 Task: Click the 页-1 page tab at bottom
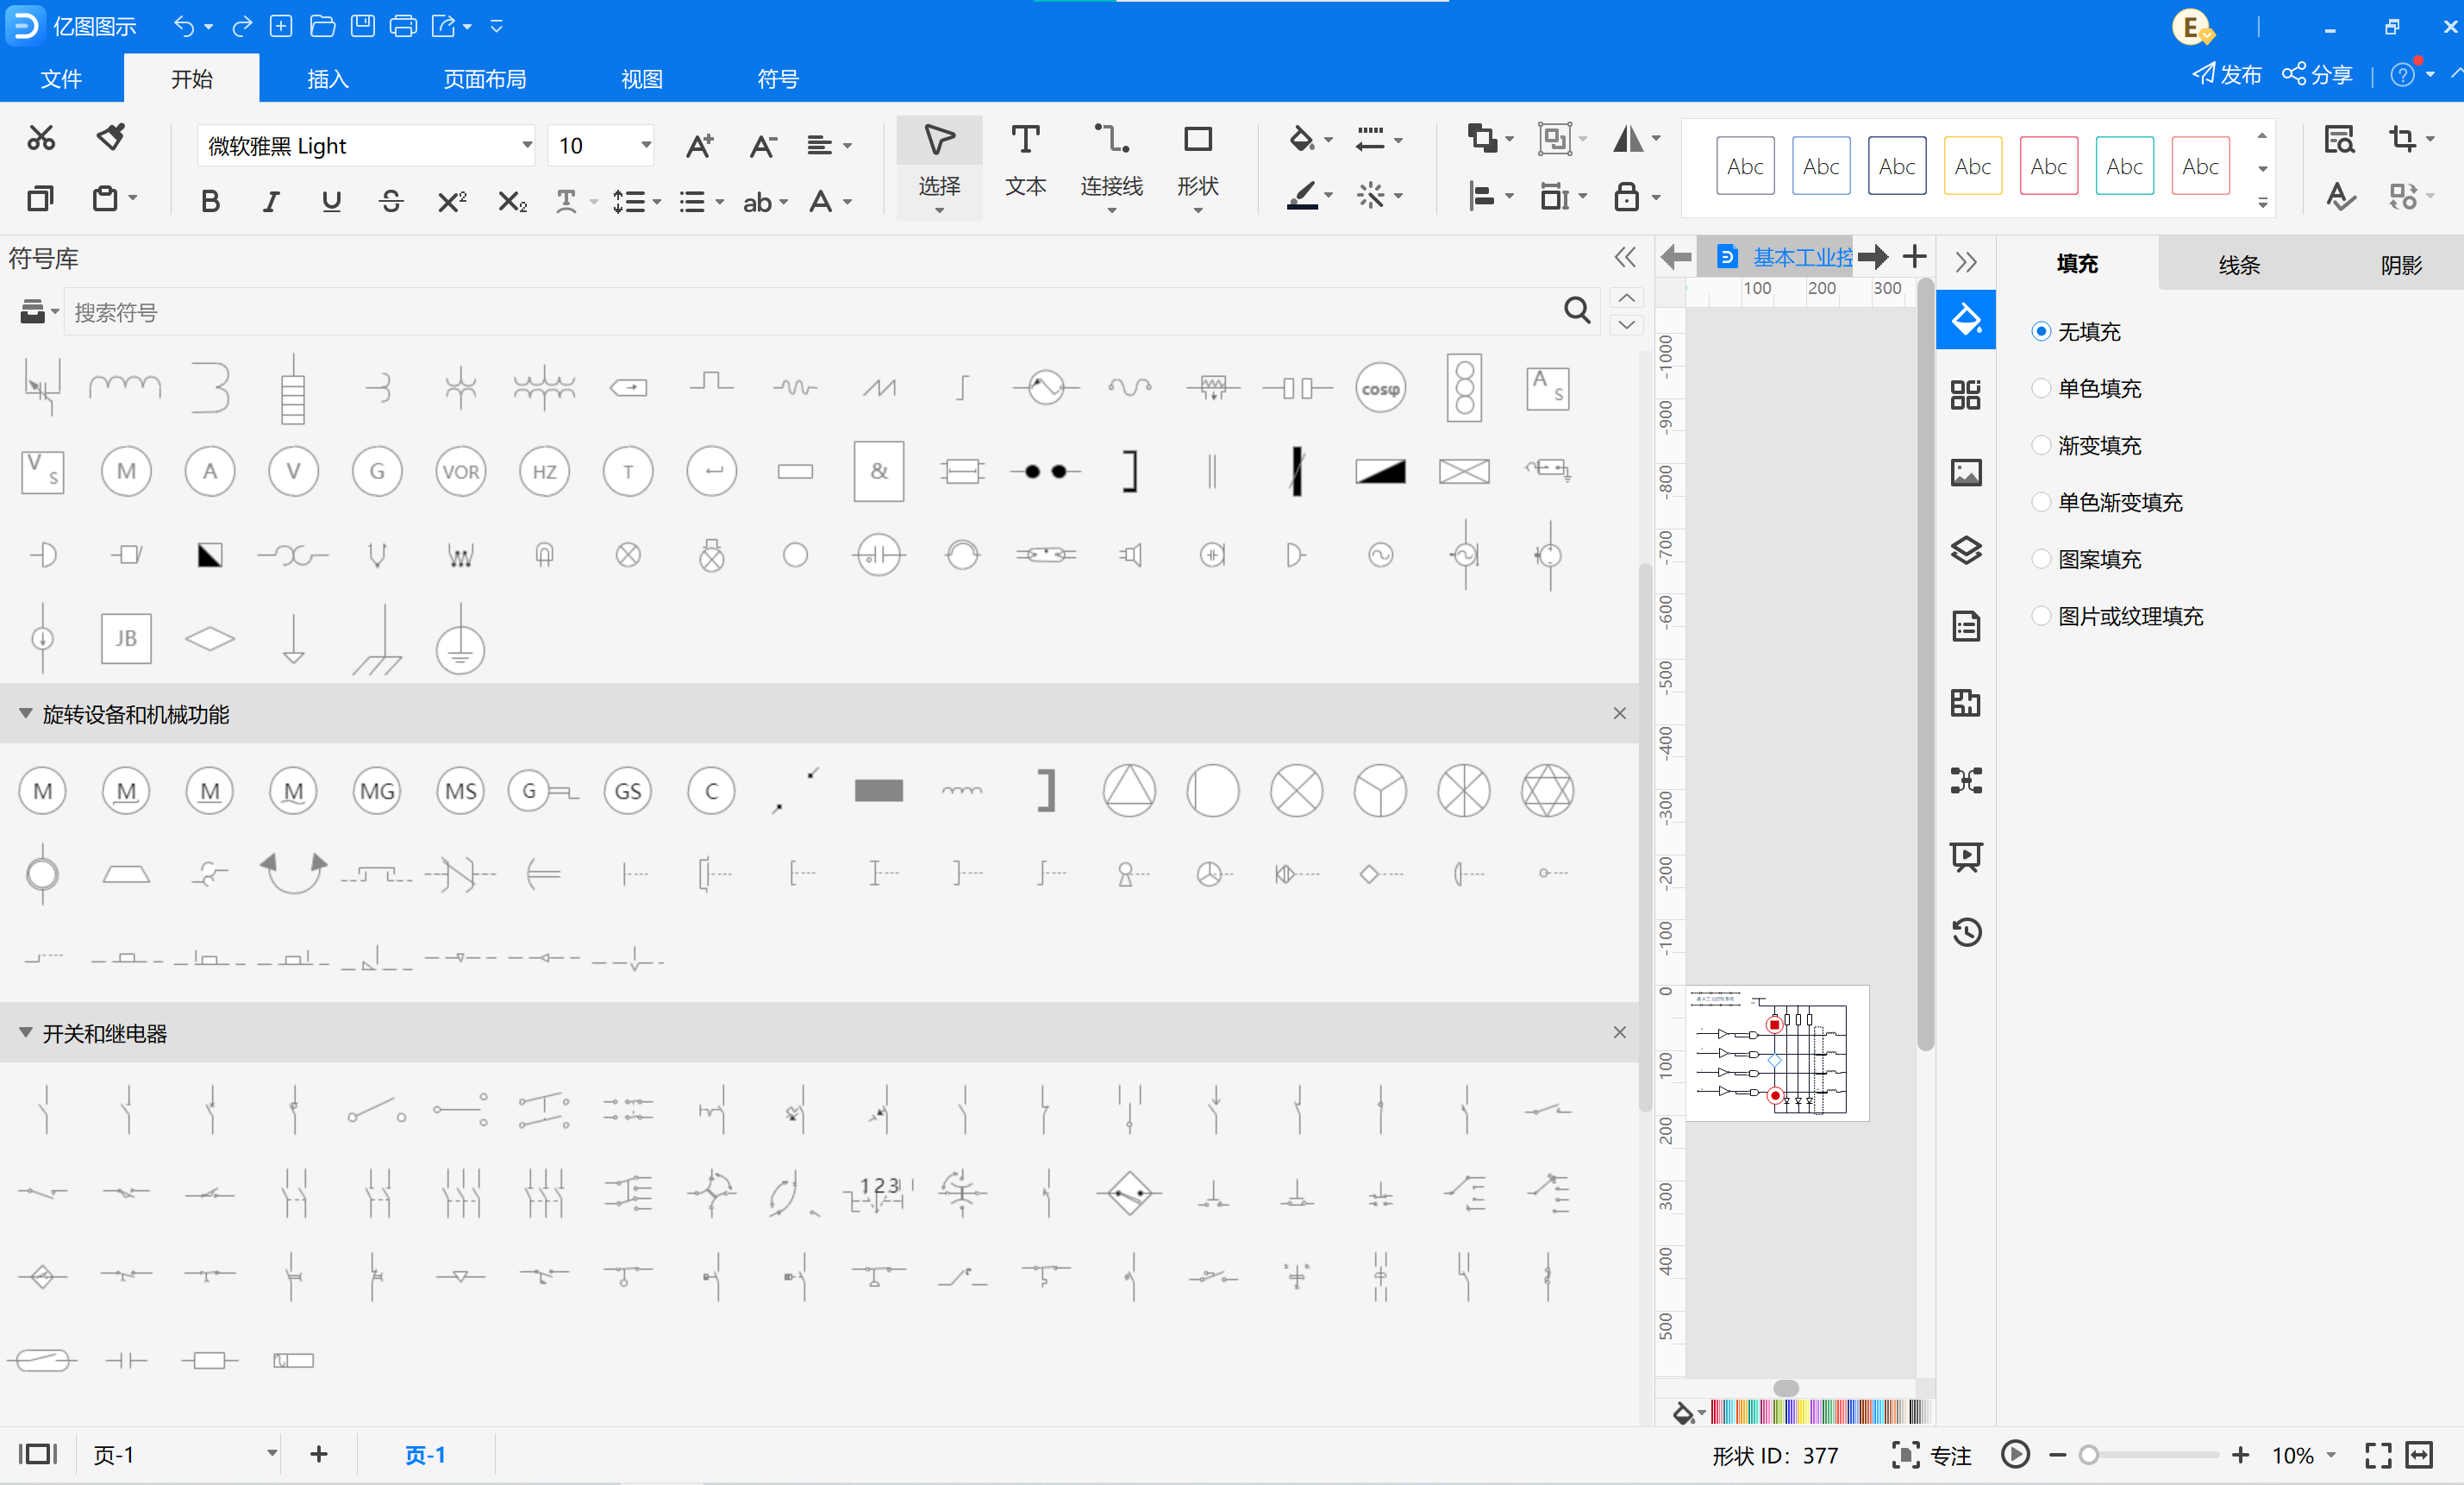(x=425, y=1455)
